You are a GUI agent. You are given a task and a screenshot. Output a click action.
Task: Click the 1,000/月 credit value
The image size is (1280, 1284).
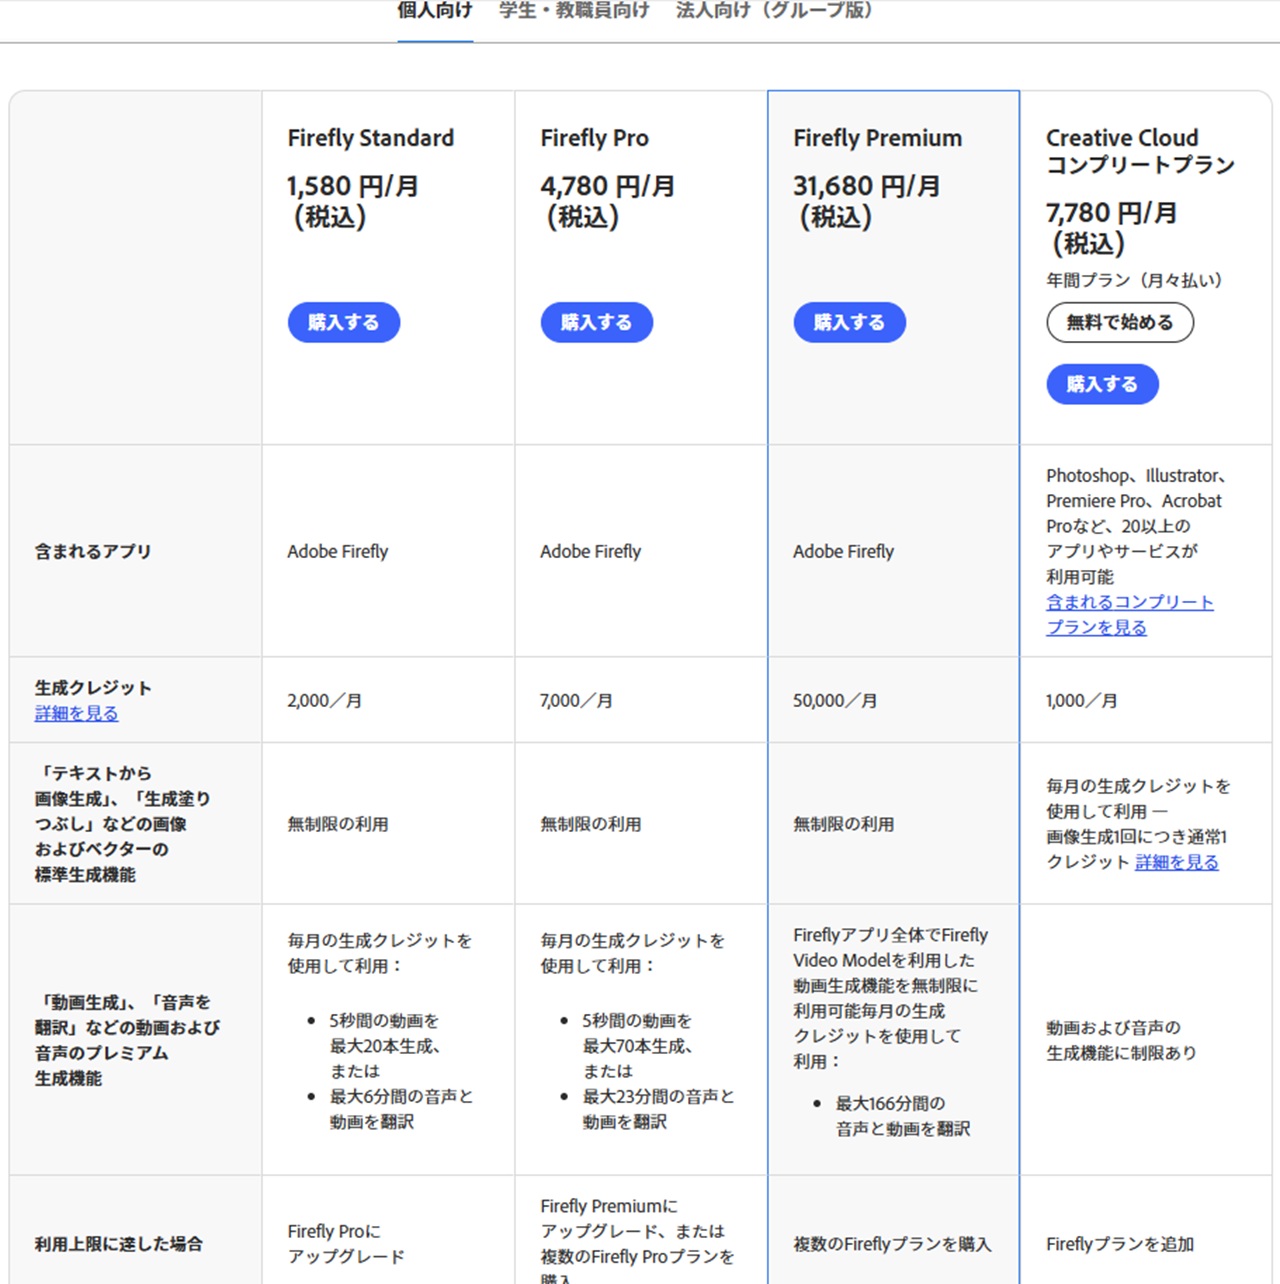click(x=1082, y=700)
